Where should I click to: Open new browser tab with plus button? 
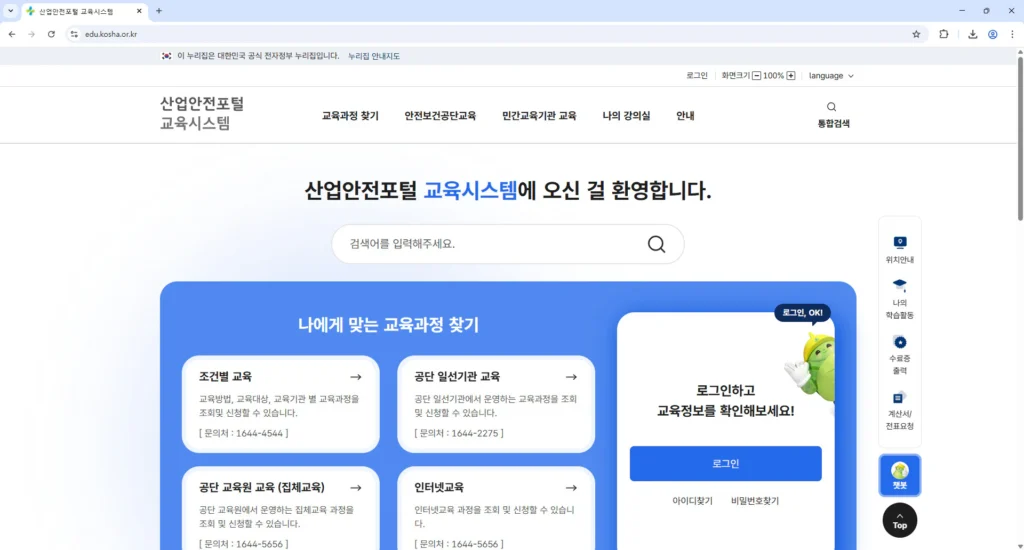[x=159, y=11]
